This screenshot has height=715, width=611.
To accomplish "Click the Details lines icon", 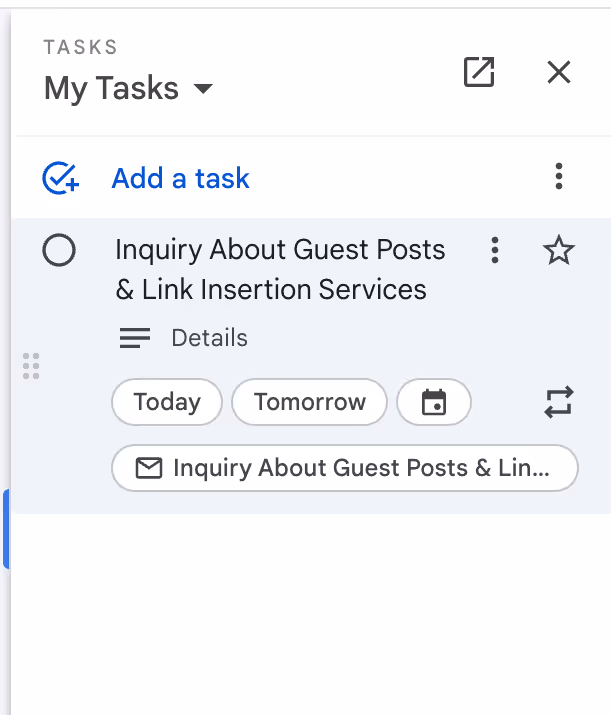I will [135, 338].
